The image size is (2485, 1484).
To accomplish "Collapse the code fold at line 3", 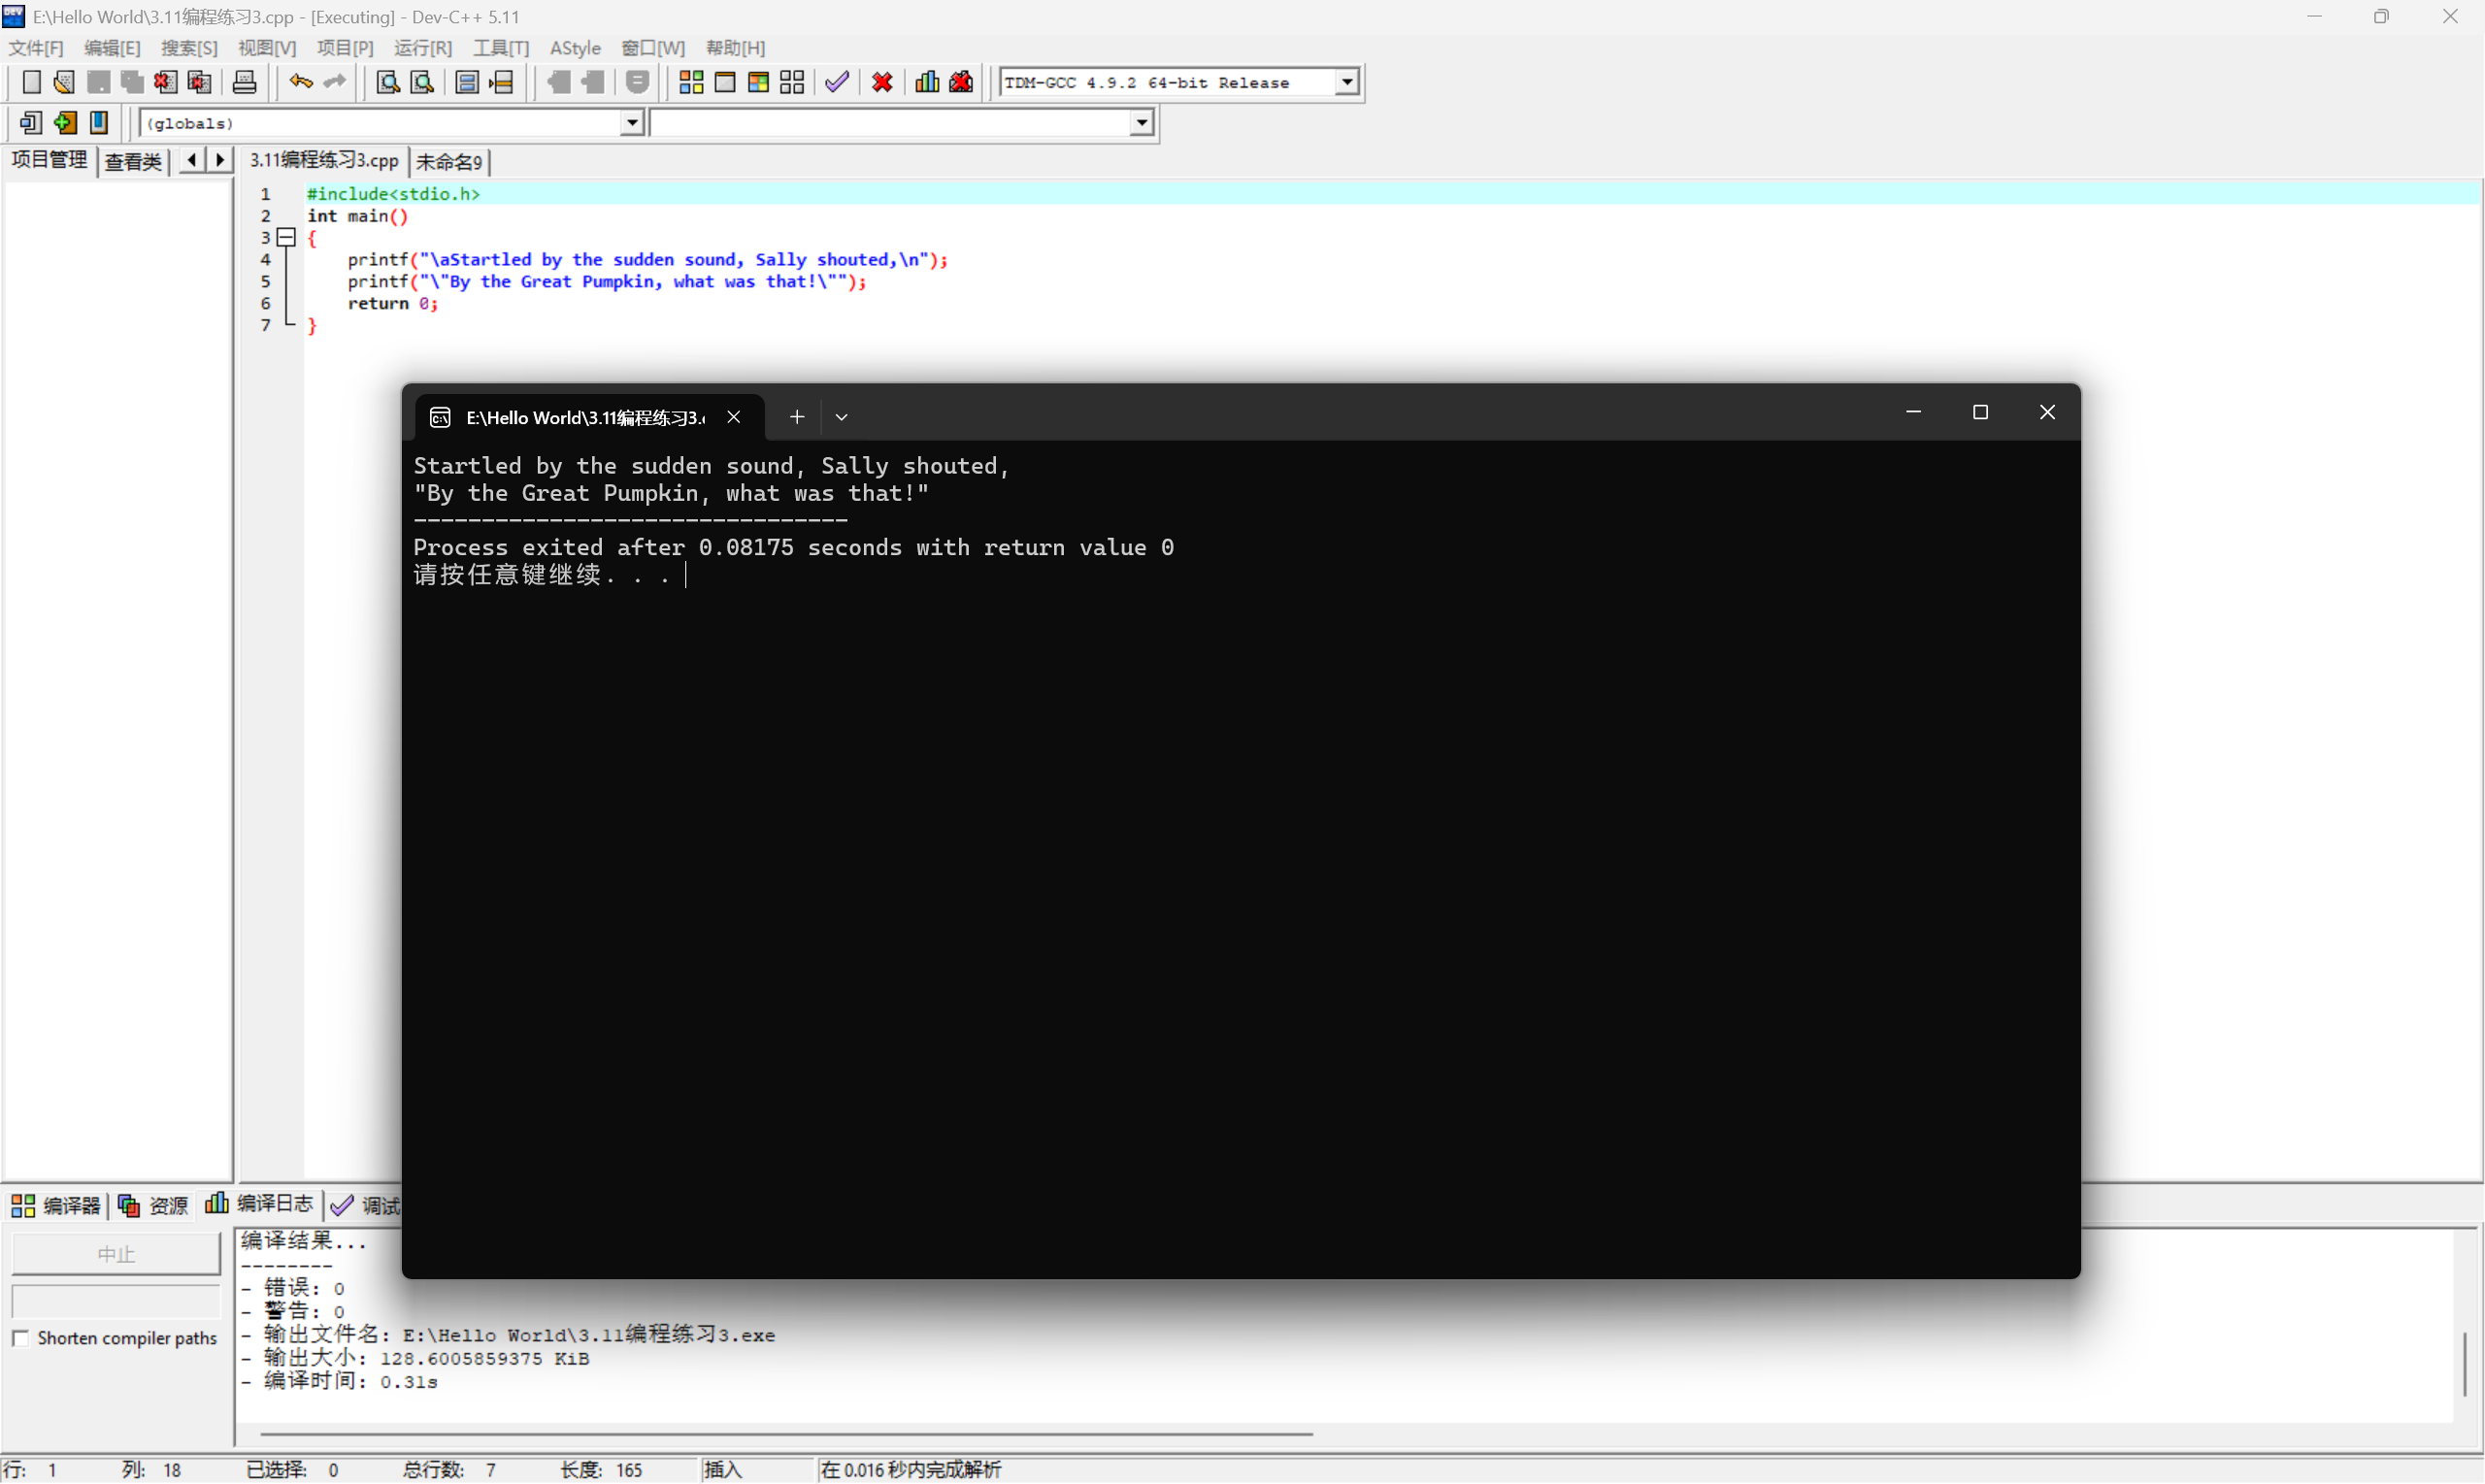I will click(x=287, y=237).
